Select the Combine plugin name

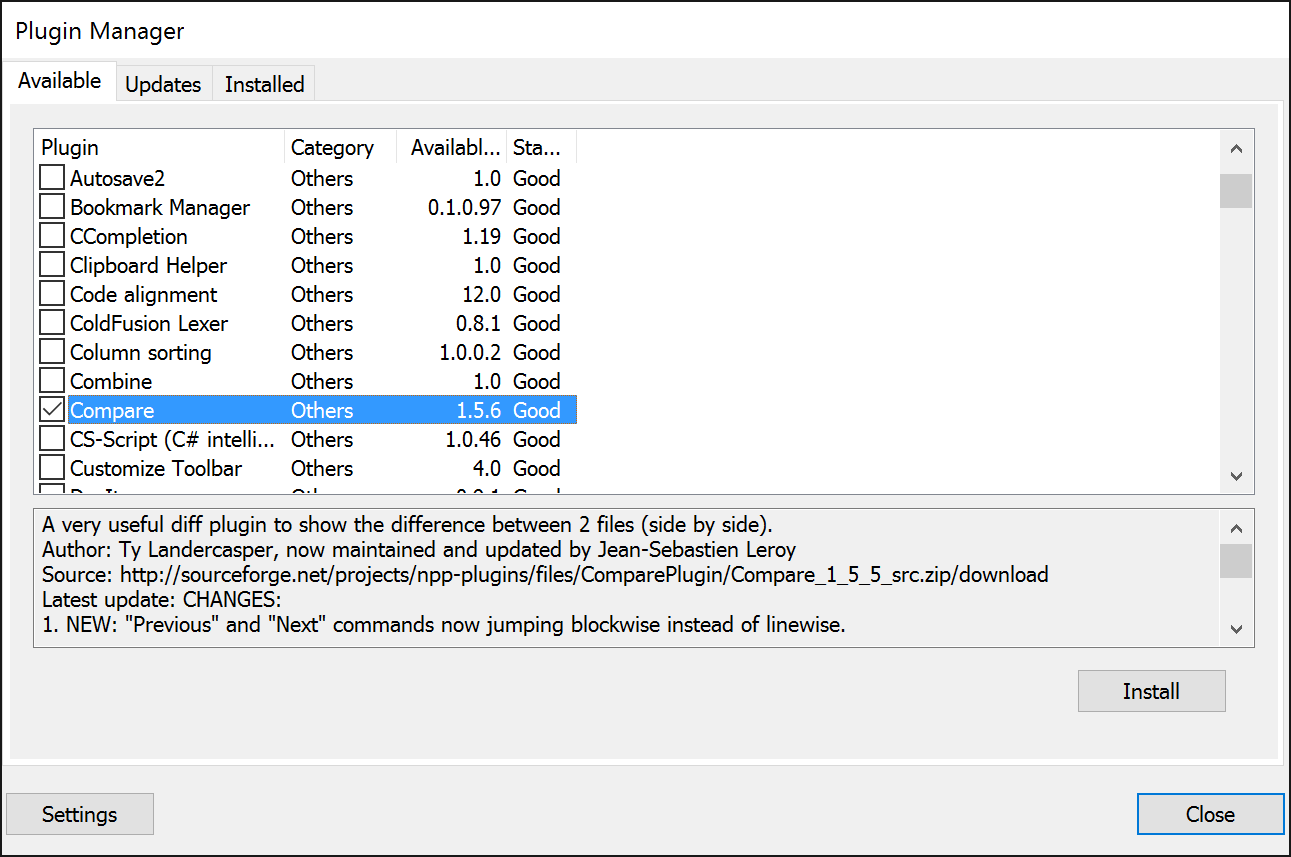point(111,381)
